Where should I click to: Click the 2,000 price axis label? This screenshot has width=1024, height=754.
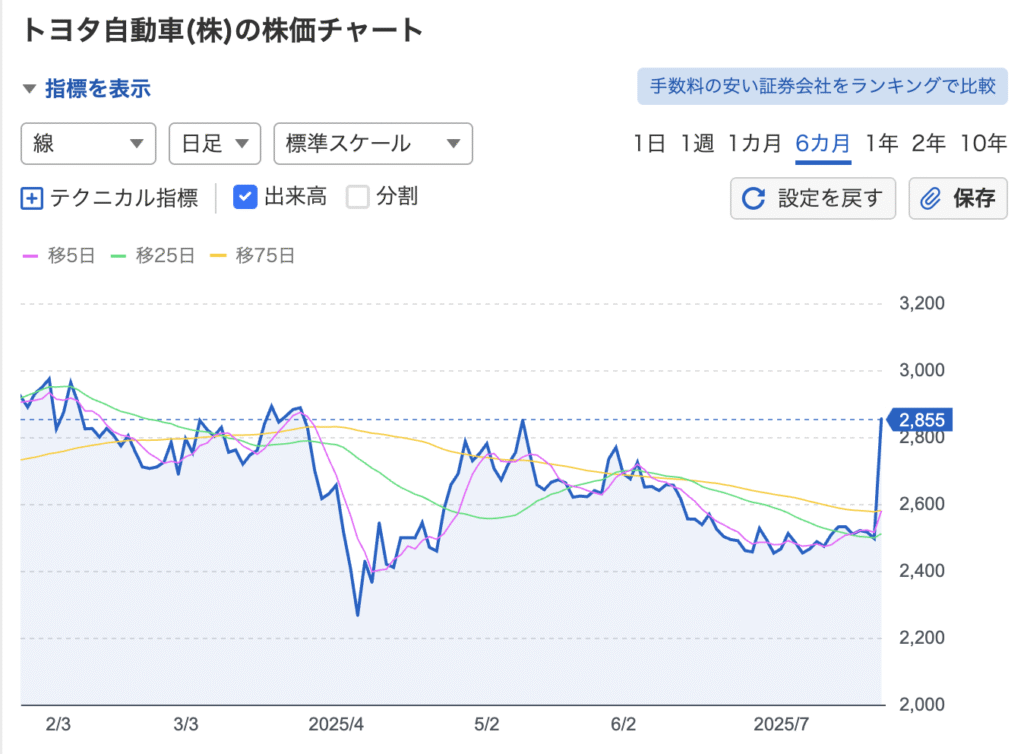pos(921,704)
